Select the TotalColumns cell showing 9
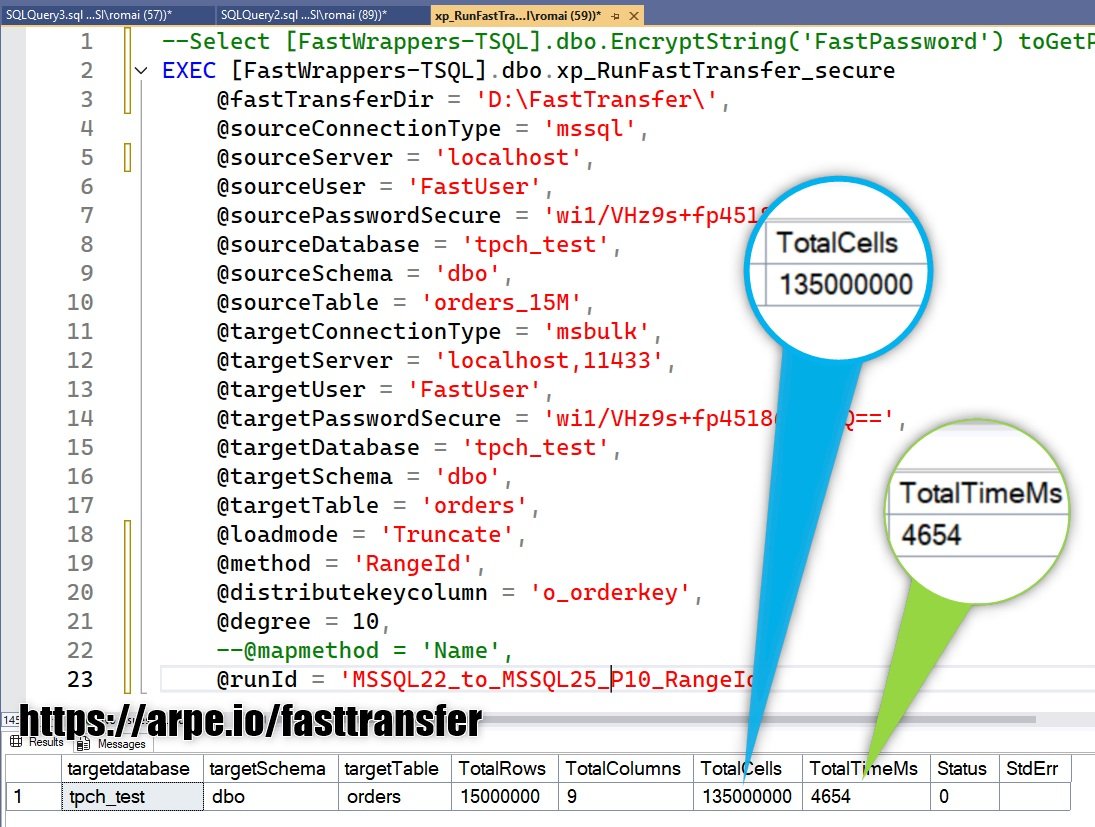1095x827 pixels. [x=625, y=796]
